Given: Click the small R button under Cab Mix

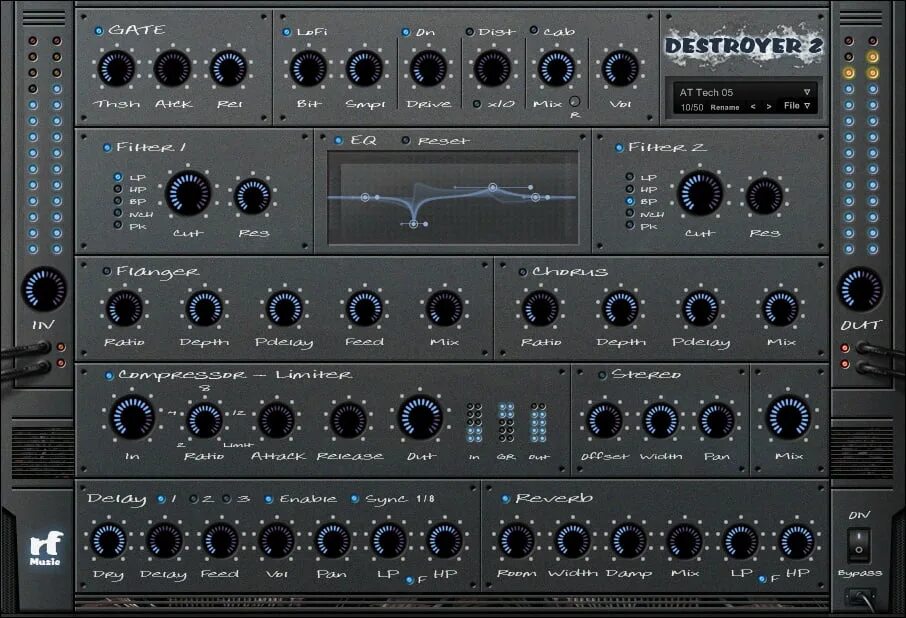Looking at the screenshot, I should 574,102.
